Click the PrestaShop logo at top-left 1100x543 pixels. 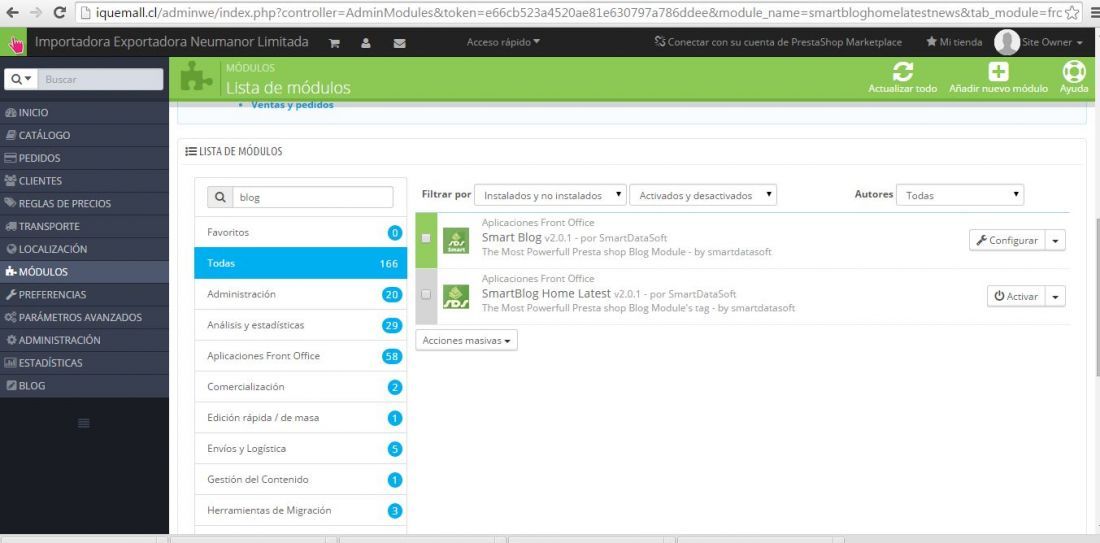tap(14, 43)
